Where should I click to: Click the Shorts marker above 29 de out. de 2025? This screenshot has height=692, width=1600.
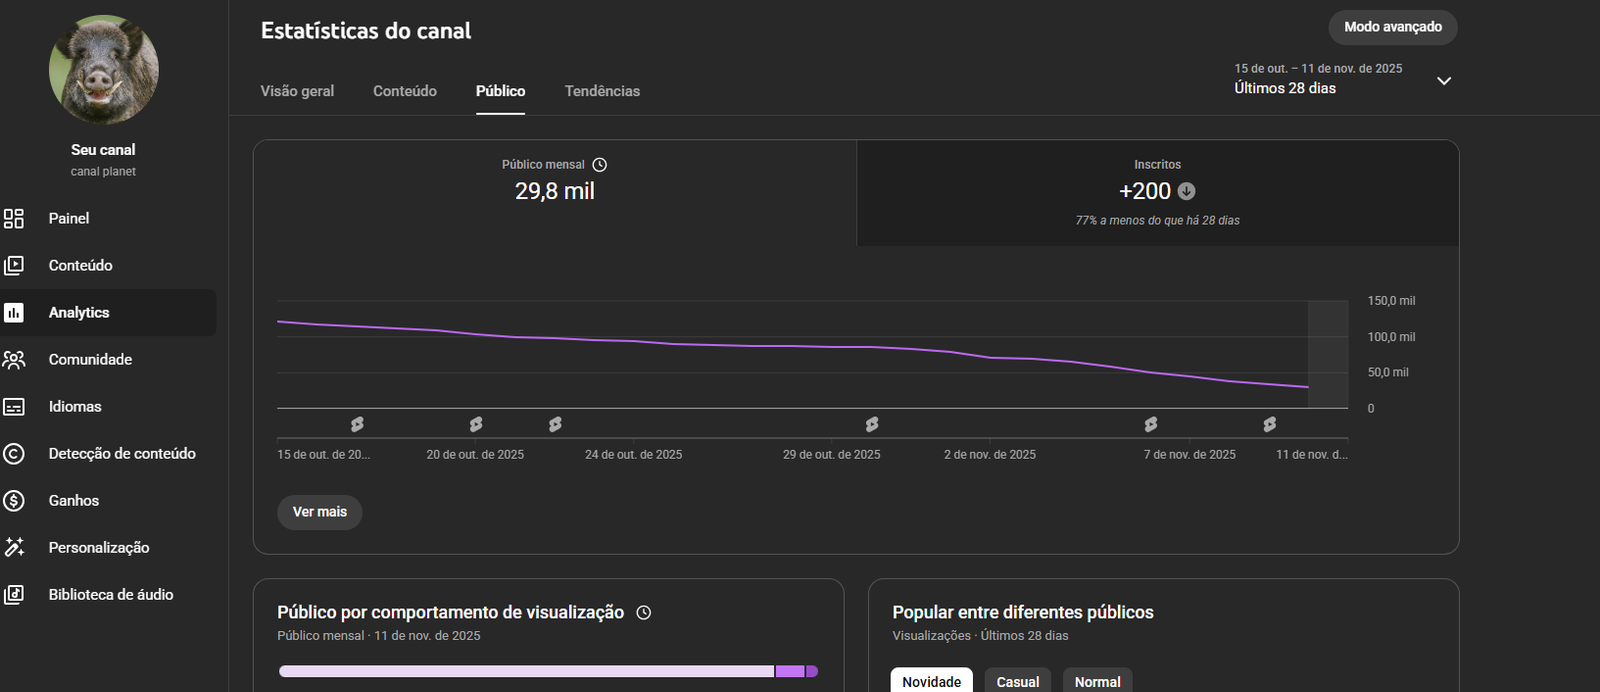point(872,425)
